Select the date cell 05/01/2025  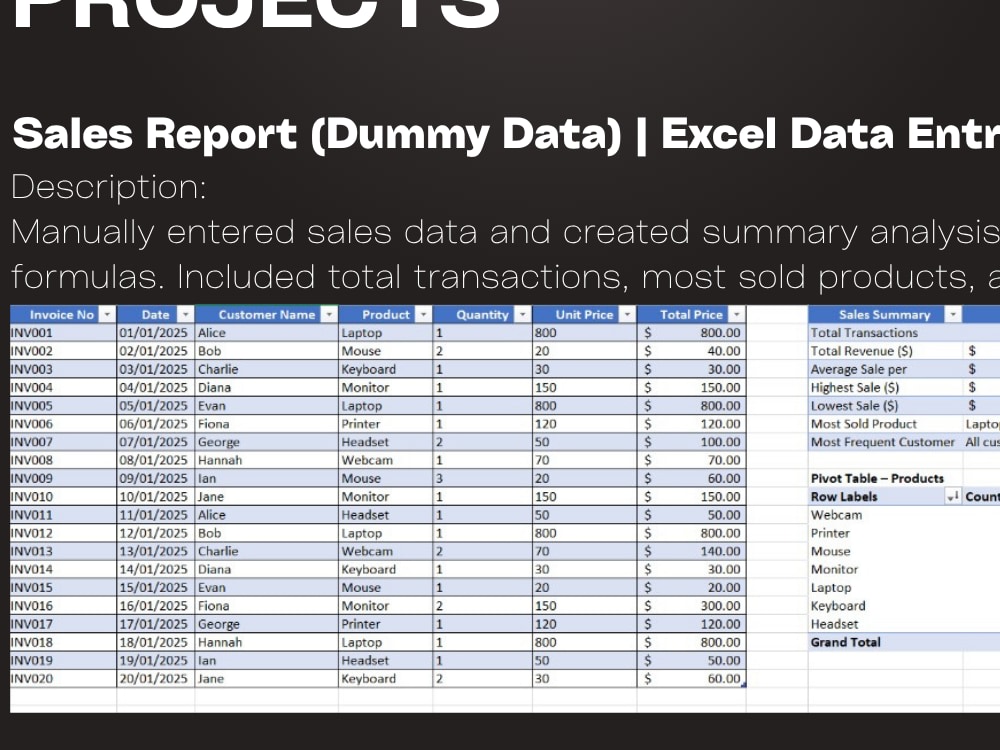[156, 406]
